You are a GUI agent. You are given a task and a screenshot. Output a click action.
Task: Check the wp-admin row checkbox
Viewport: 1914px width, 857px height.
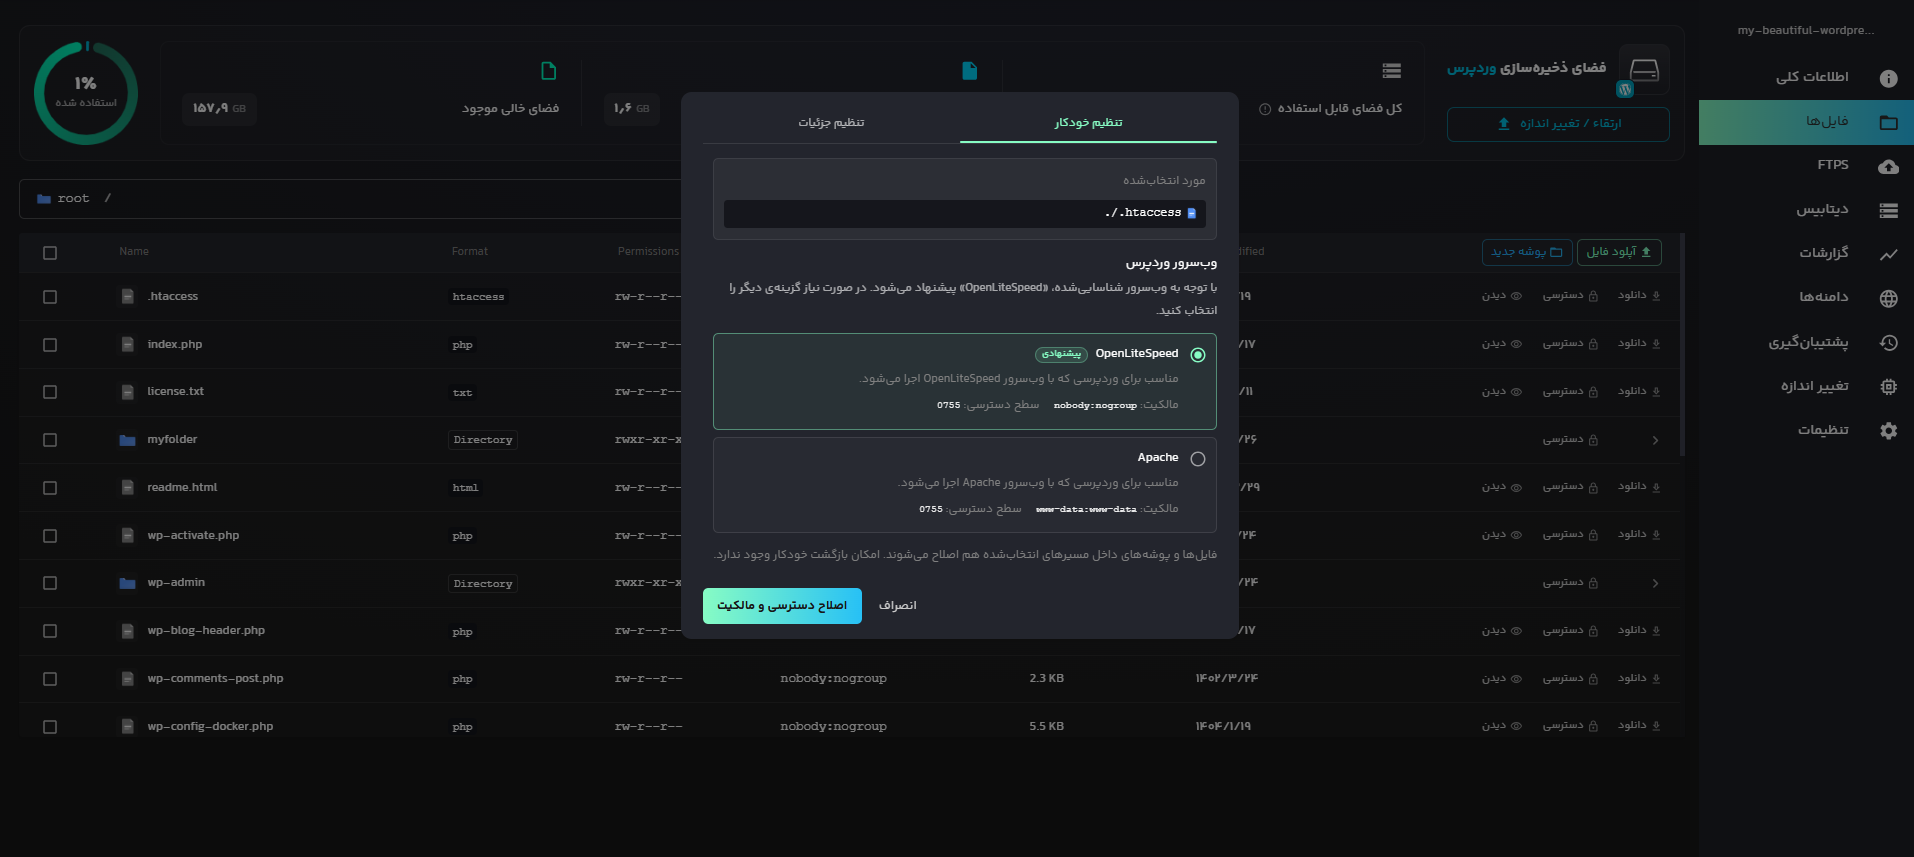click(50, 583)
